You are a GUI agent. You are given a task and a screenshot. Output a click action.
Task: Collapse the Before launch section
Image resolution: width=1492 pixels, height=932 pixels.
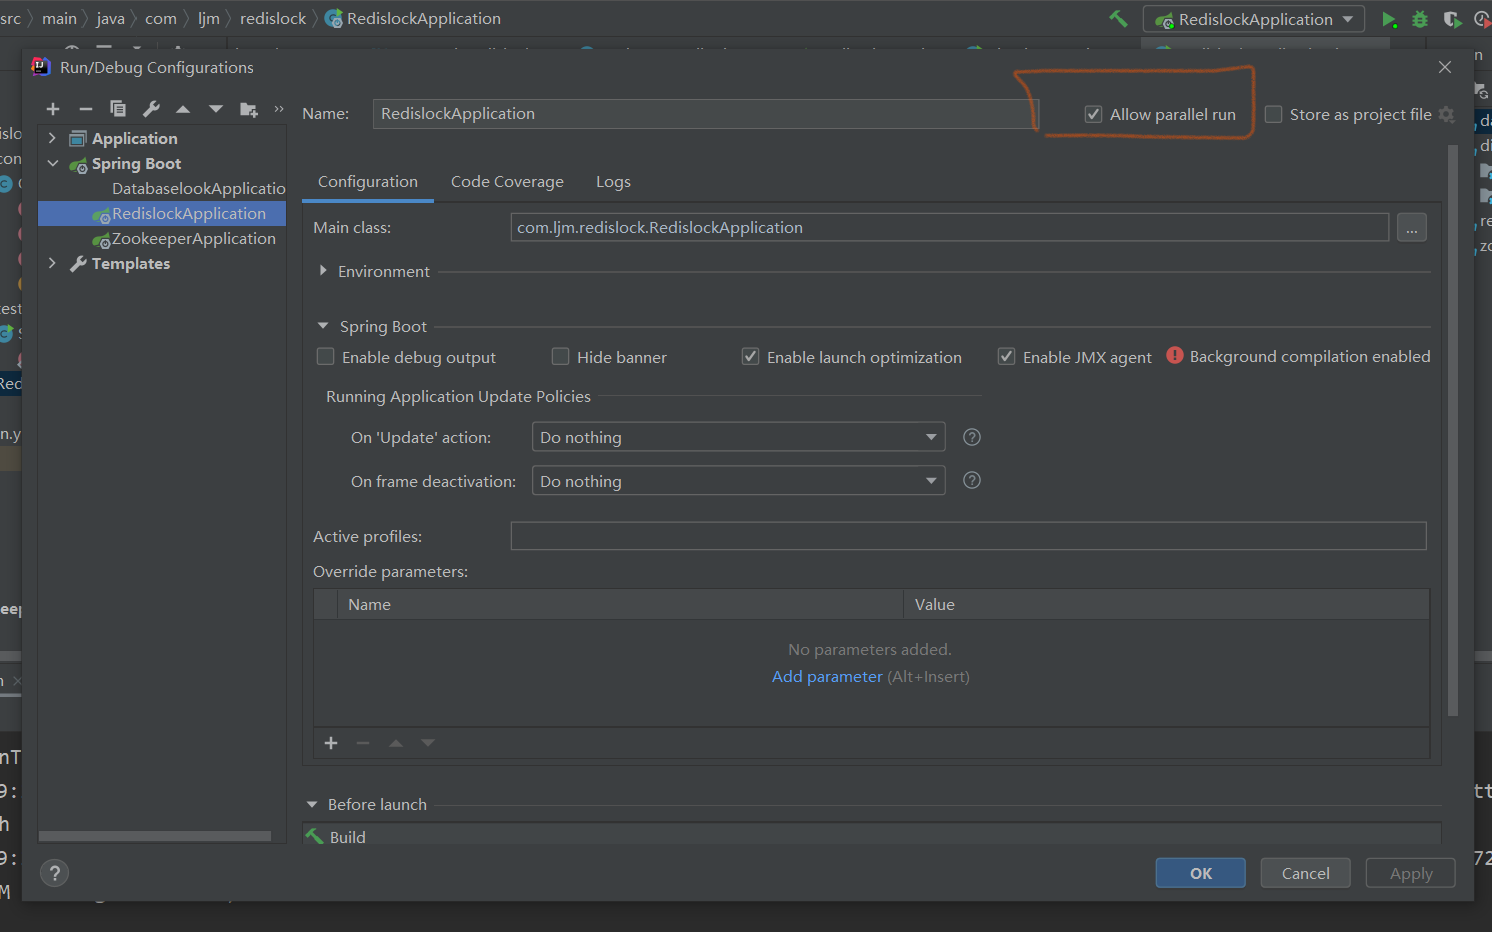point(312,804)
